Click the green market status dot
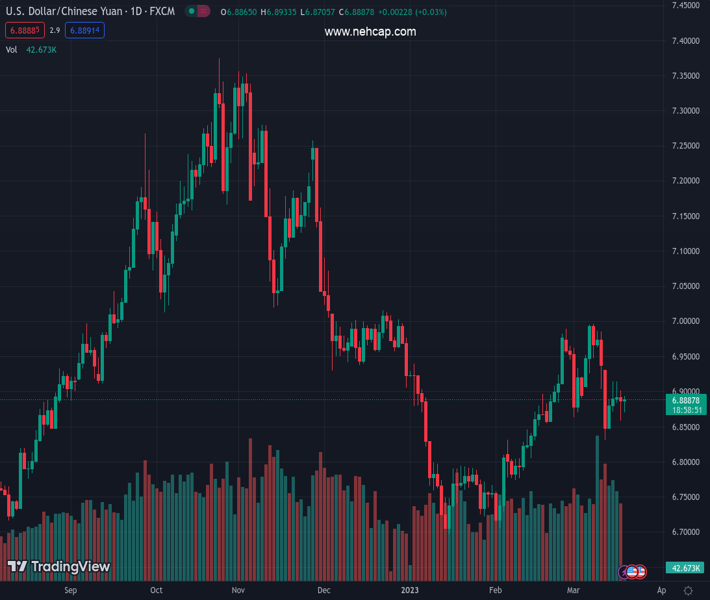This screenshot has width=710, height=600. [x=192, y=11]
